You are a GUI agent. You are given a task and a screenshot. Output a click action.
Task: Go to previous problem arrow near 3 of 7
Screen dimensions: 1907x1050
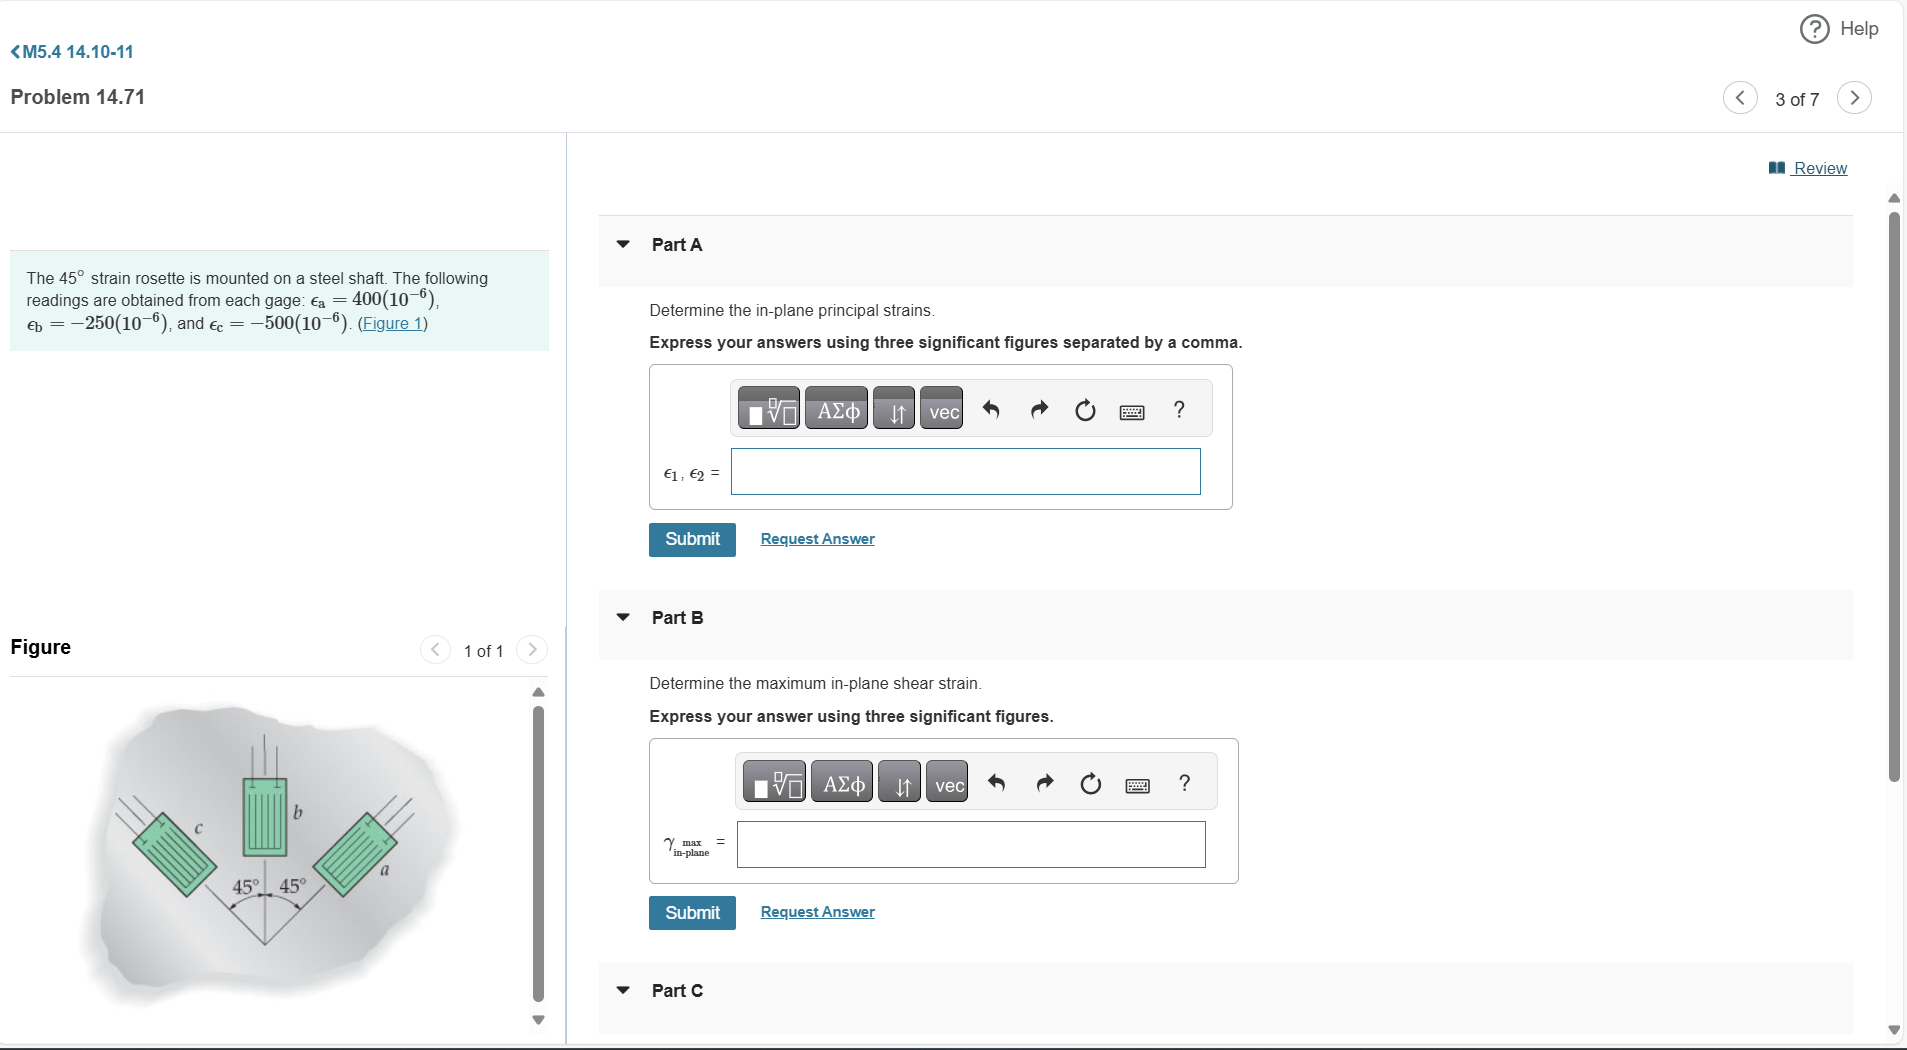tap(1740, 97)
